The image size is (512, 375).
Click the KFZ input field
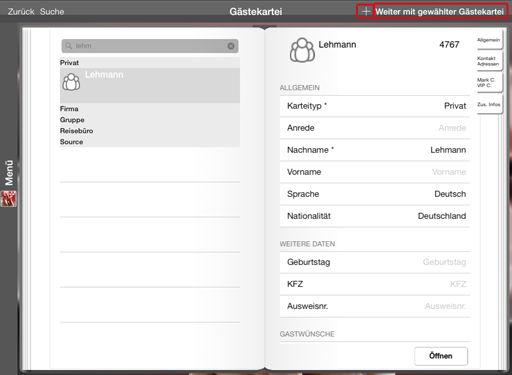(x=375, y=284)
